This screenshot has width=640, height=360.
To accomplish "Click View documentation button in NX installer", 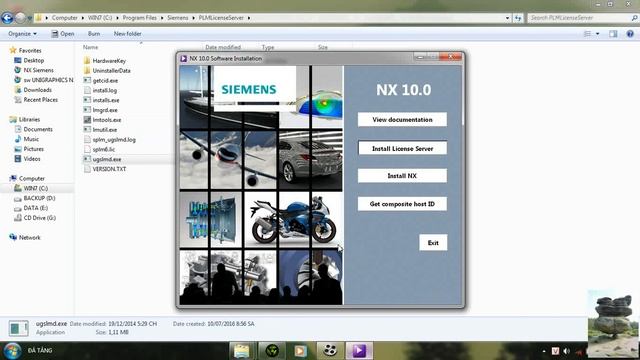I will [x=402, y=120].
